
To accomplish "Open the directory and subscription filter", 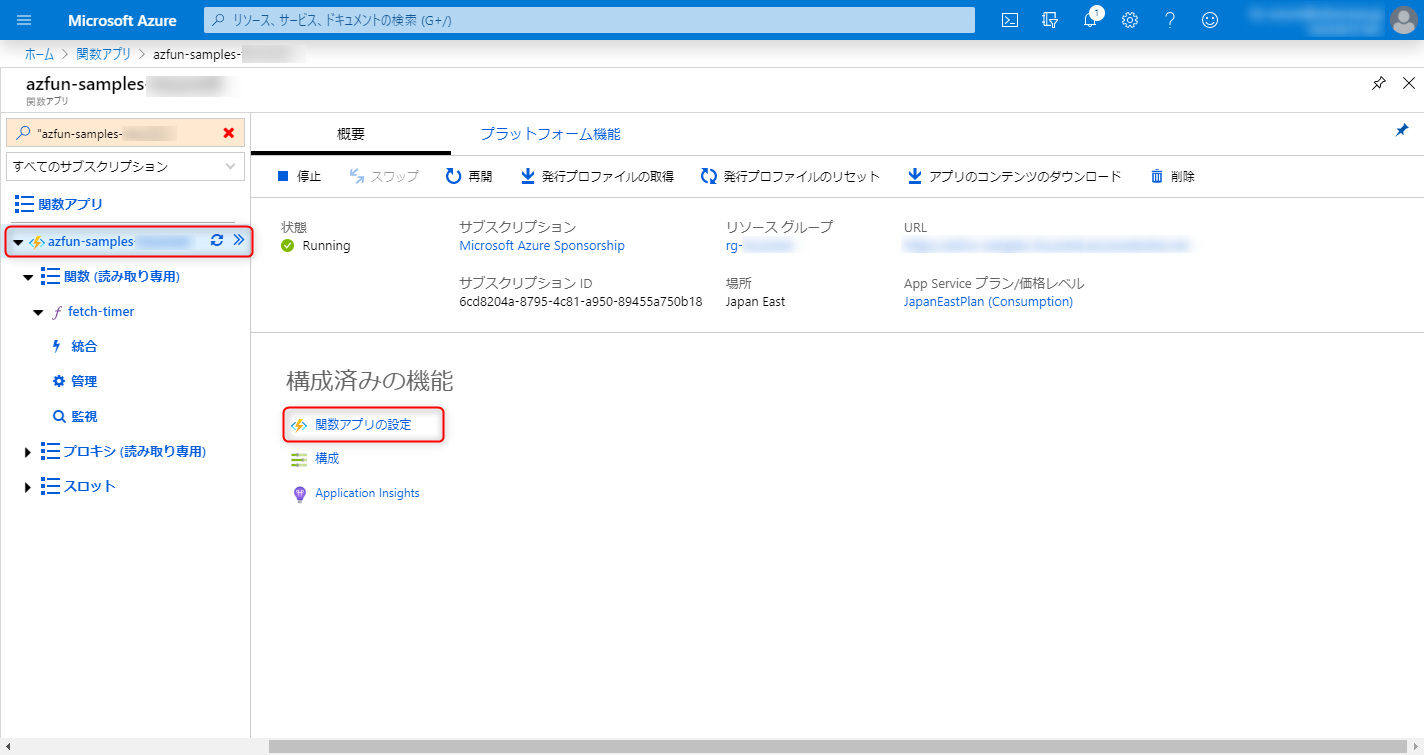I will [1050, 20].
